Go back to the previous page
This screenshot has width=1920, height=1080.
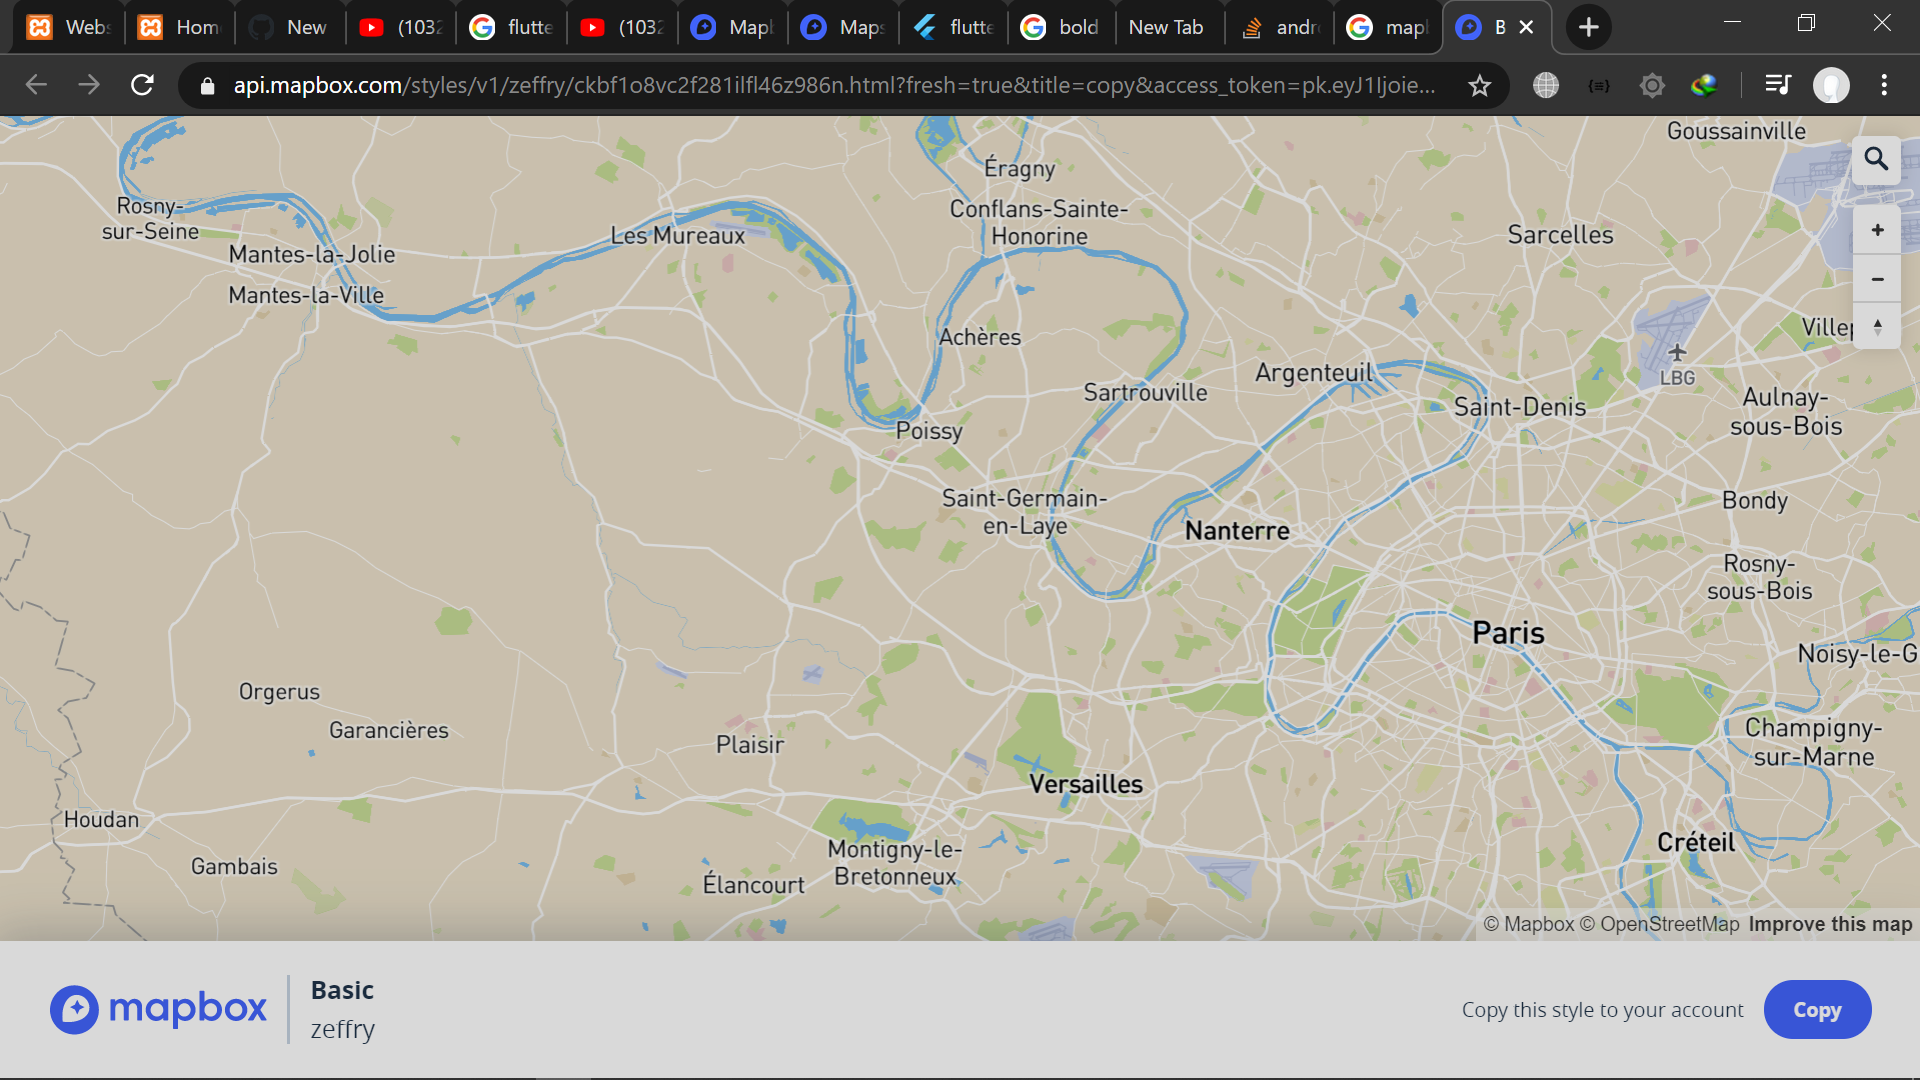37,86
